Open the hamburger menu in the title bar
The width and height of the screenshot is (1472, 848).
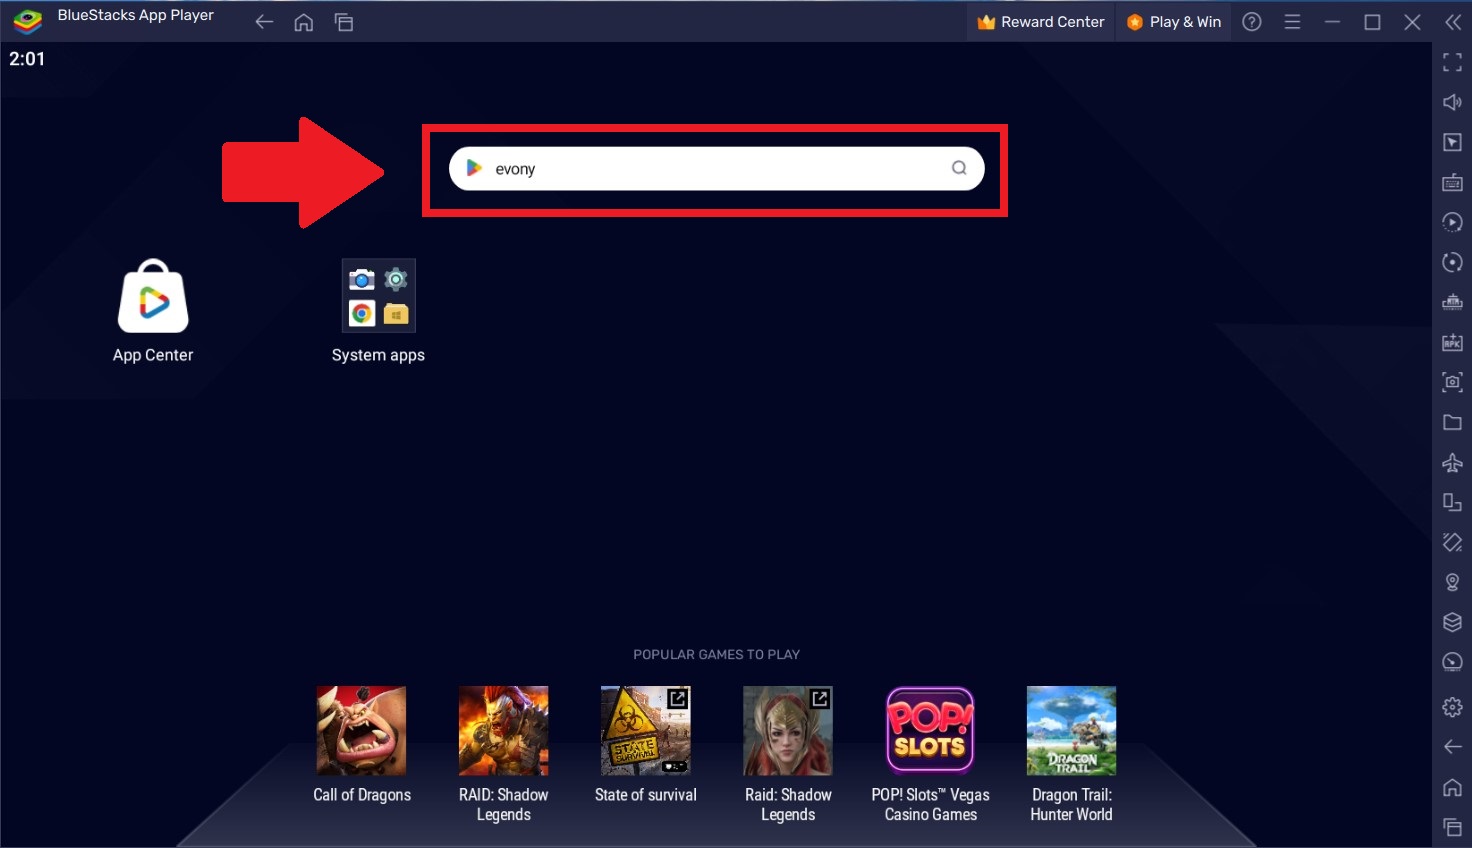(x=1292, y=22)
